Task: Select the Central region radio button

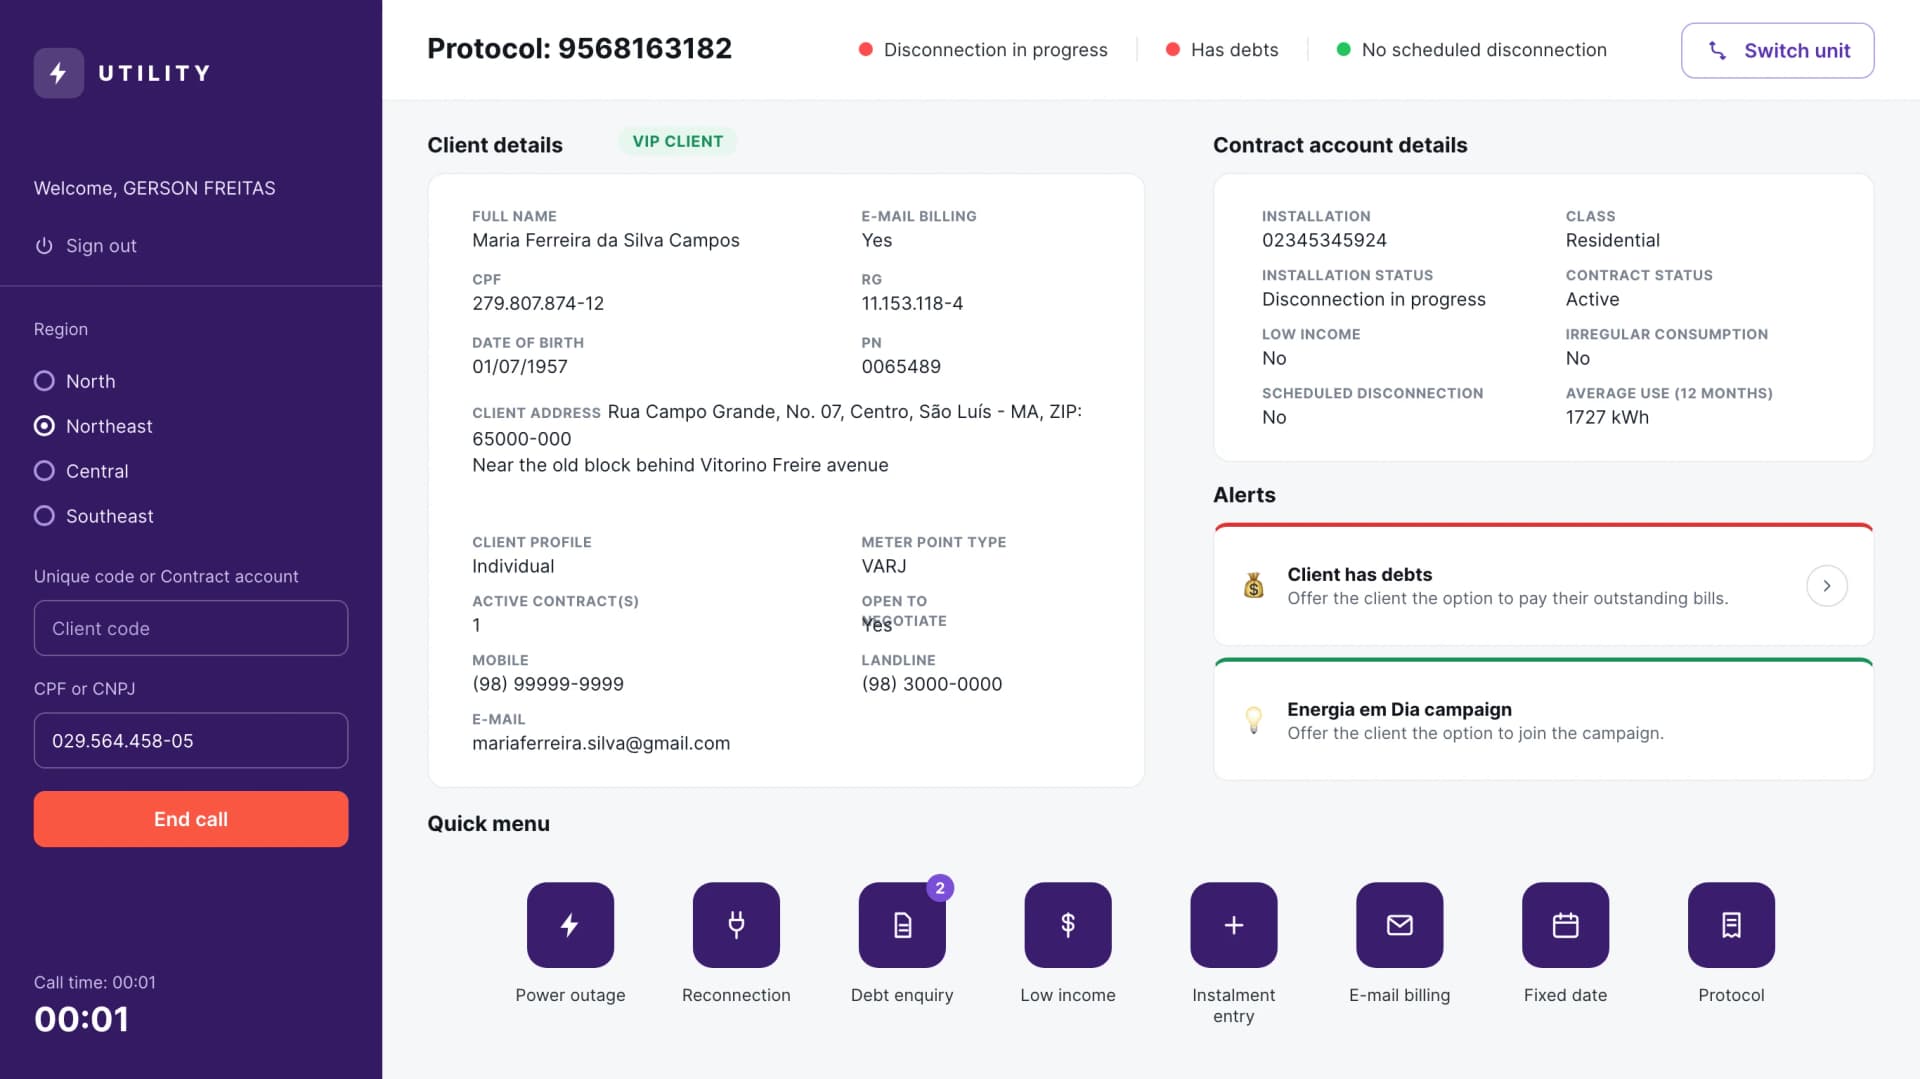Action: (44, 471)
